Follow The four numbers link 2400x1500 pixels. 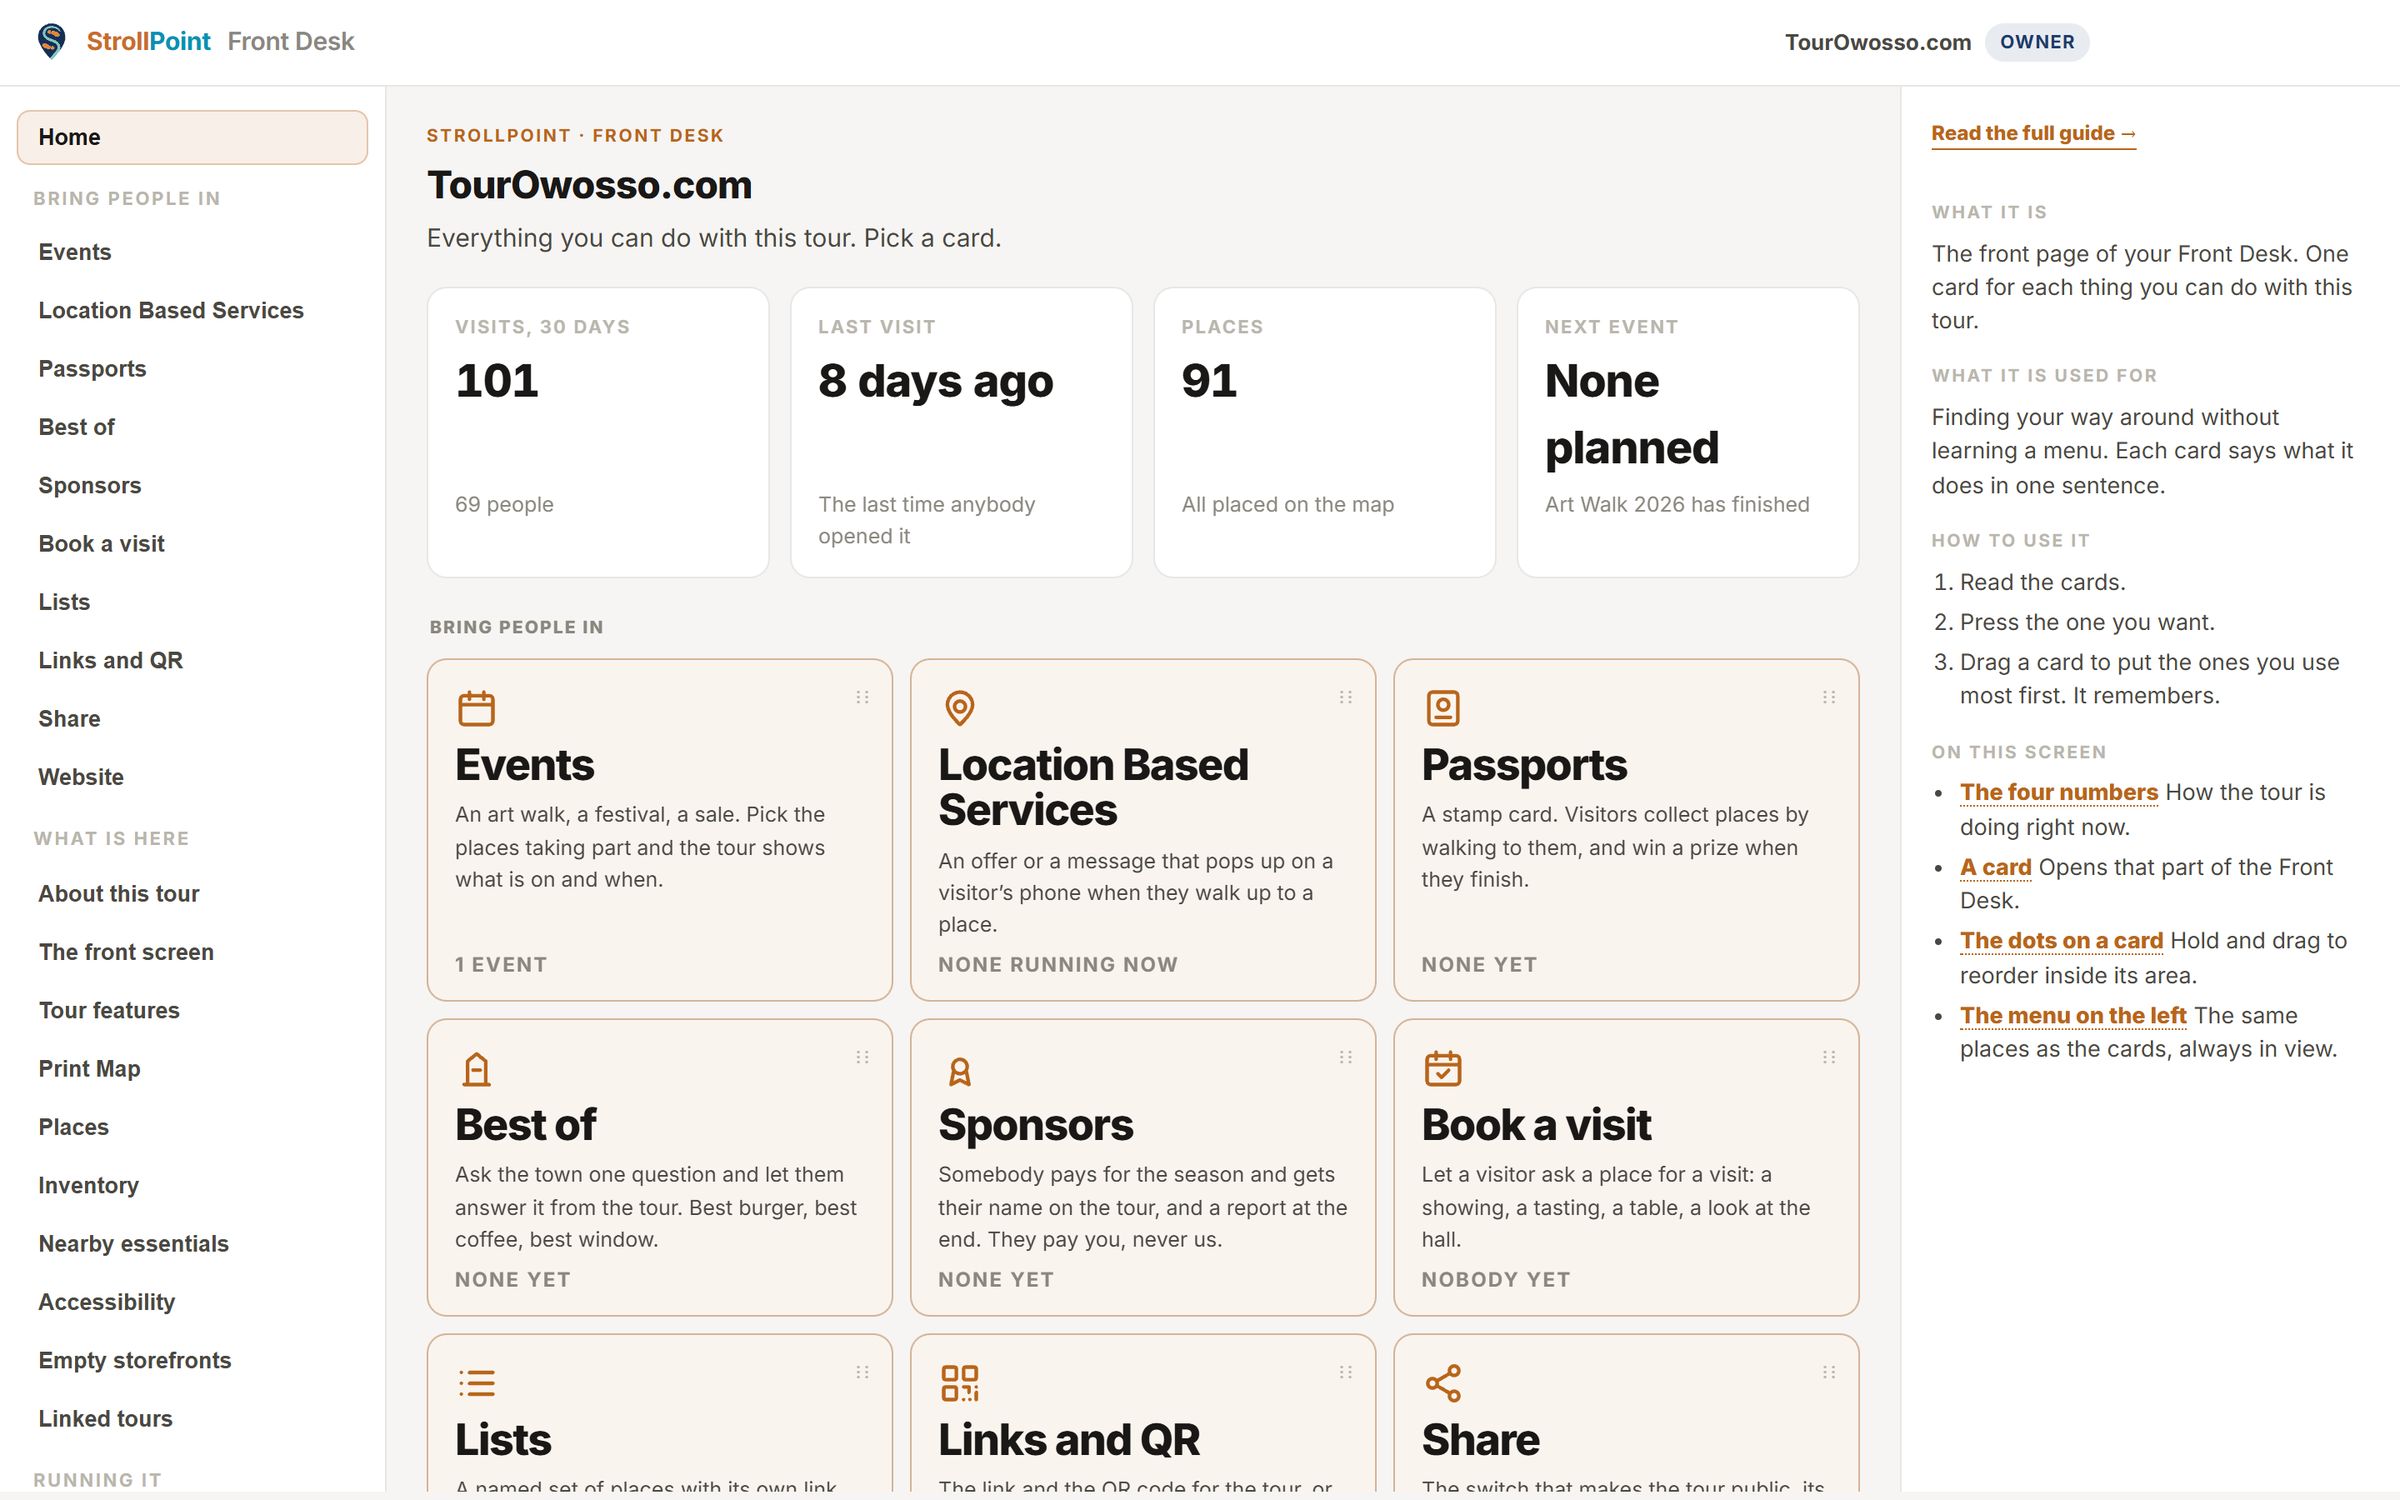pos(2058,792)
